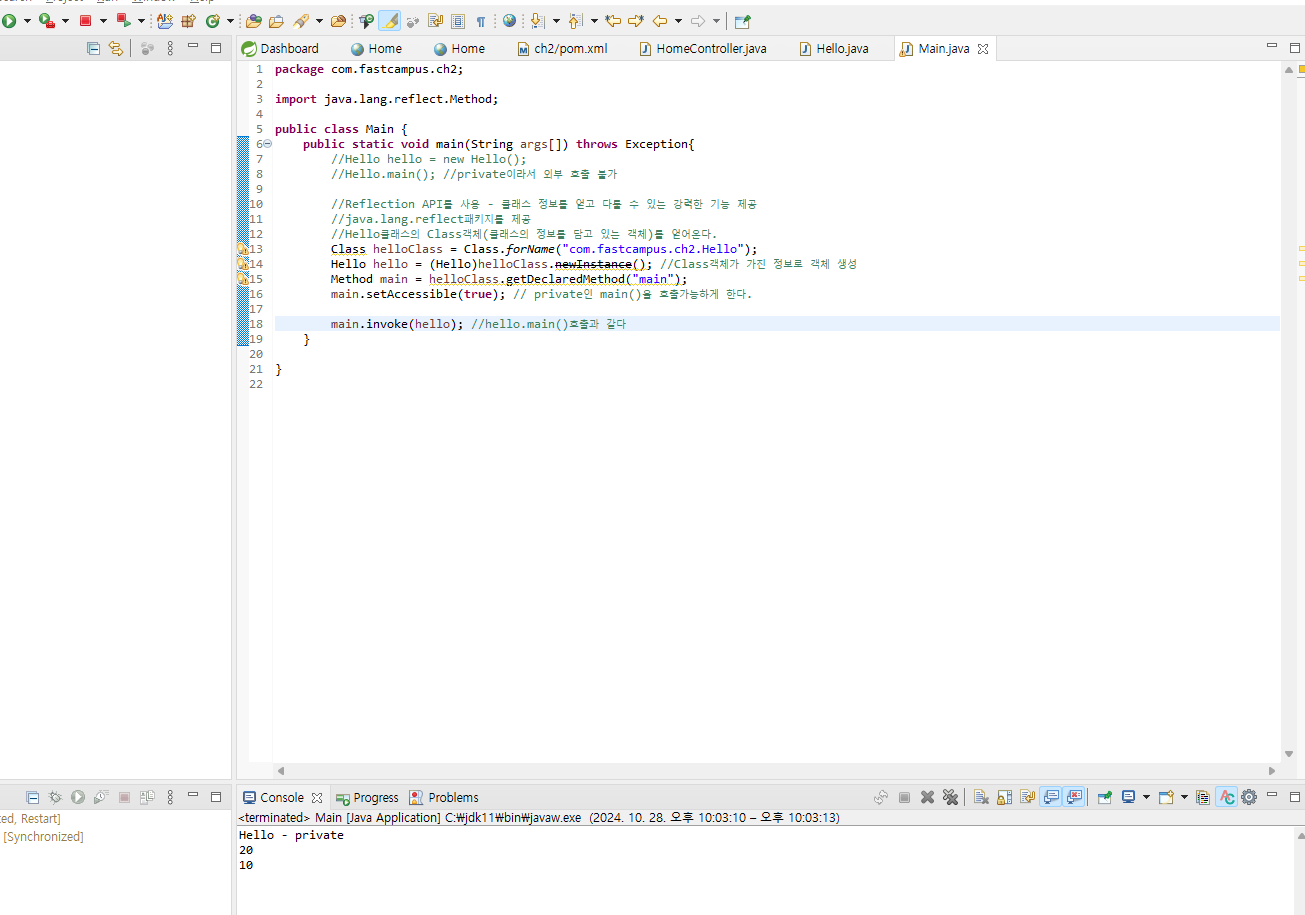Click the Search flashlight icon
The image size is (1305, 915).
tap(300, 20)
